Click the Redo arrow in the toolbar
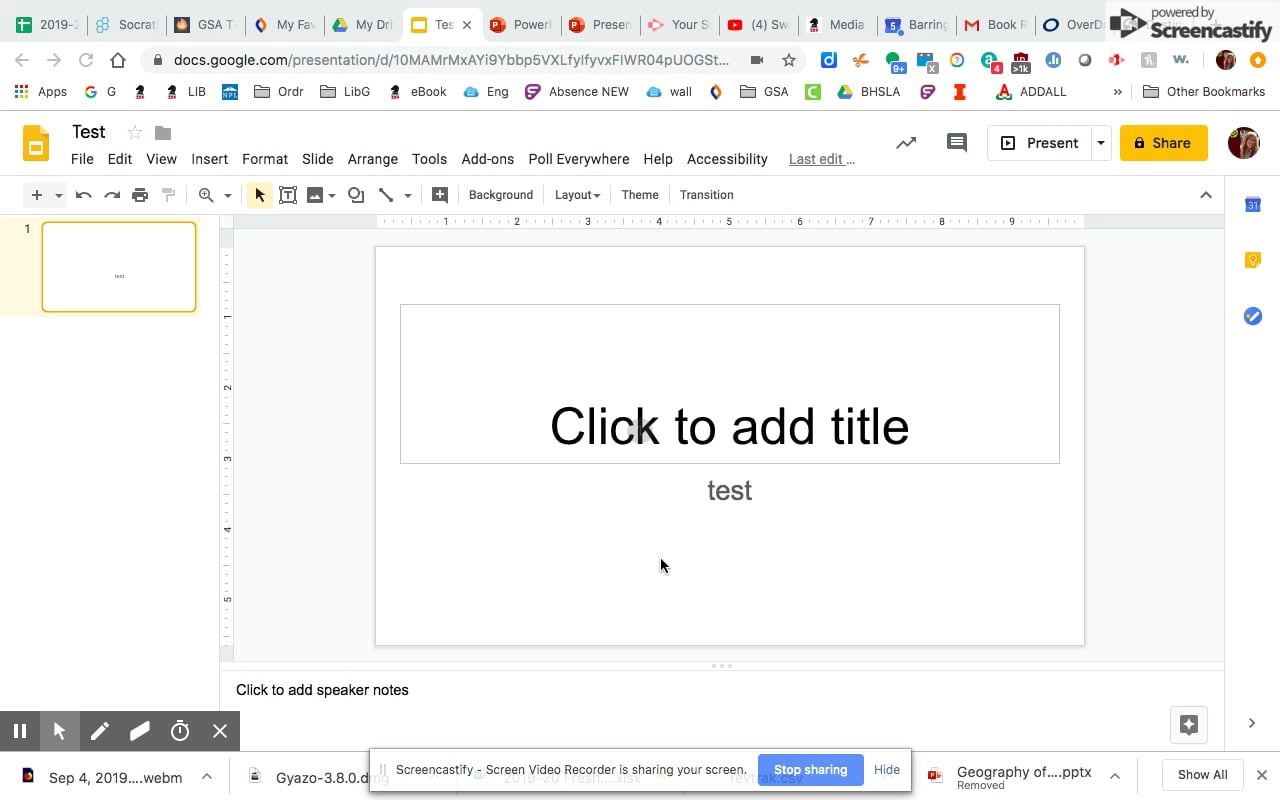Image resolution: width=1280 pixels, height=800 pixels. [x=112, y=195]
